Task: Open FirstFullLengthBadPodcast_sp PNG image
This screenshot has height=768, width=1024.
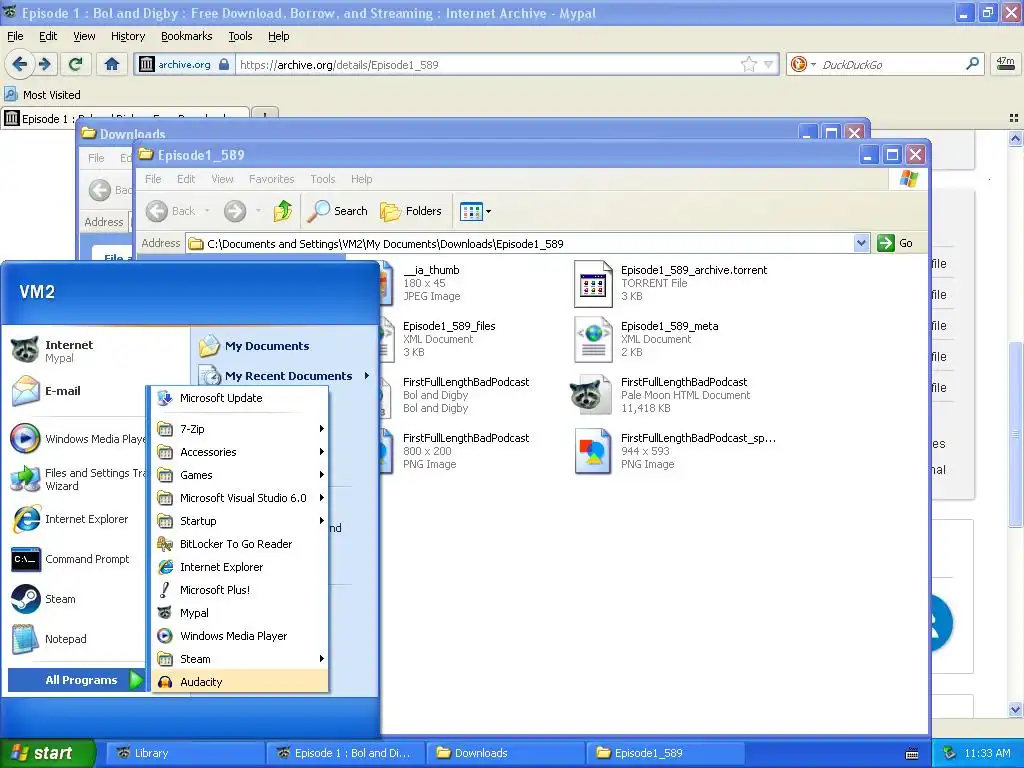Action: 676,451
